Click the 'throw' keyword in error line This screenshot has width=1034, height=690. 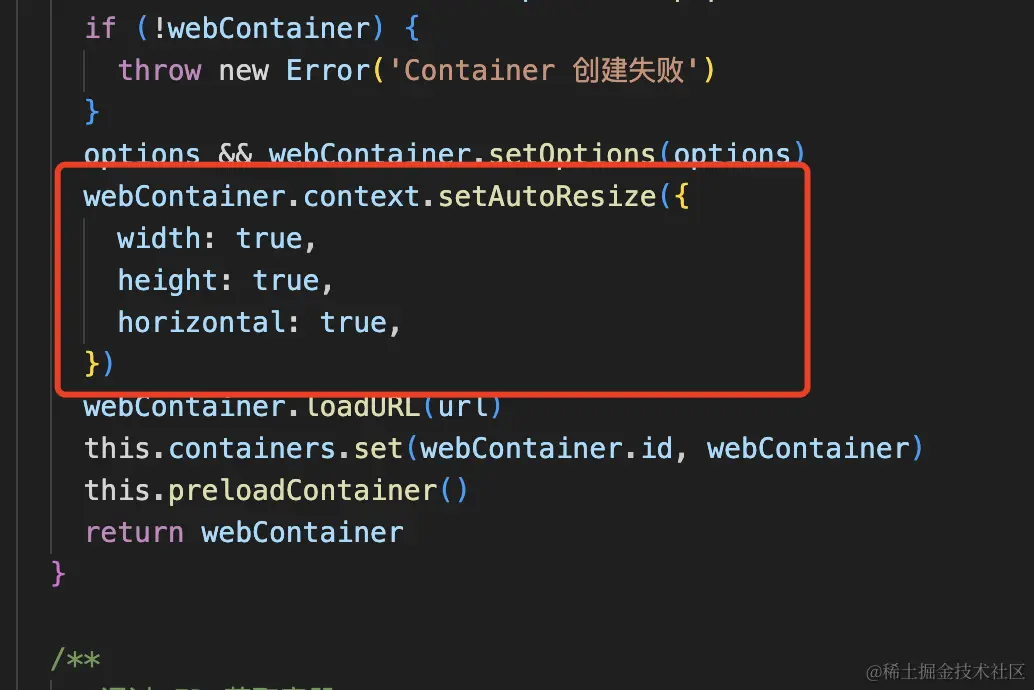pos(160,70)
